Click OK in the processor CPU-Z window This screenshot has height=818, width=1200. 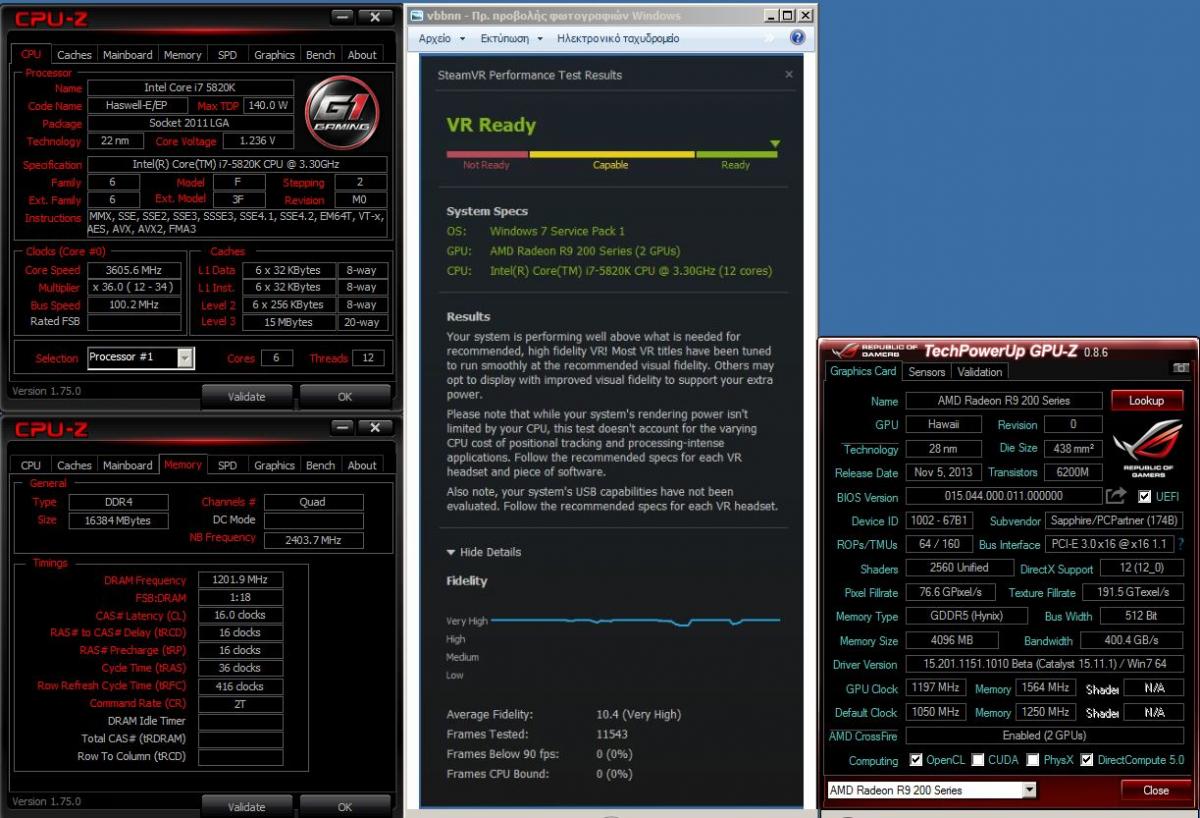(x=345, y=396)
